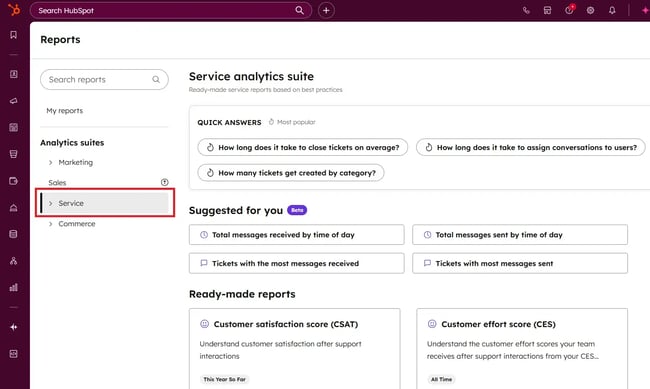
Task: Click the Beta badge next to Suggested for you
Action: 297,210
